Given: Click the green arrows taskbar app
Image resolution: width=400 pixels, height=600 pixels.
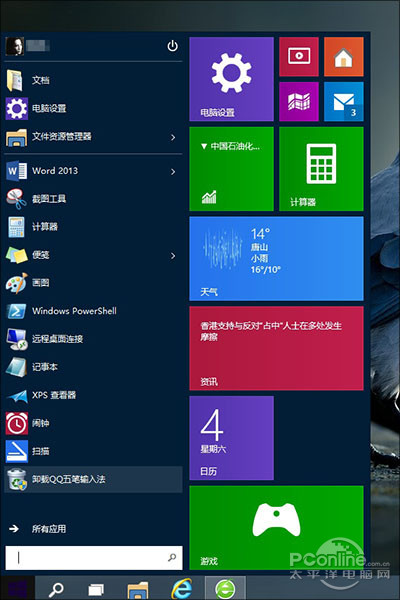Looking at the screenshot, I should [225, 589].
